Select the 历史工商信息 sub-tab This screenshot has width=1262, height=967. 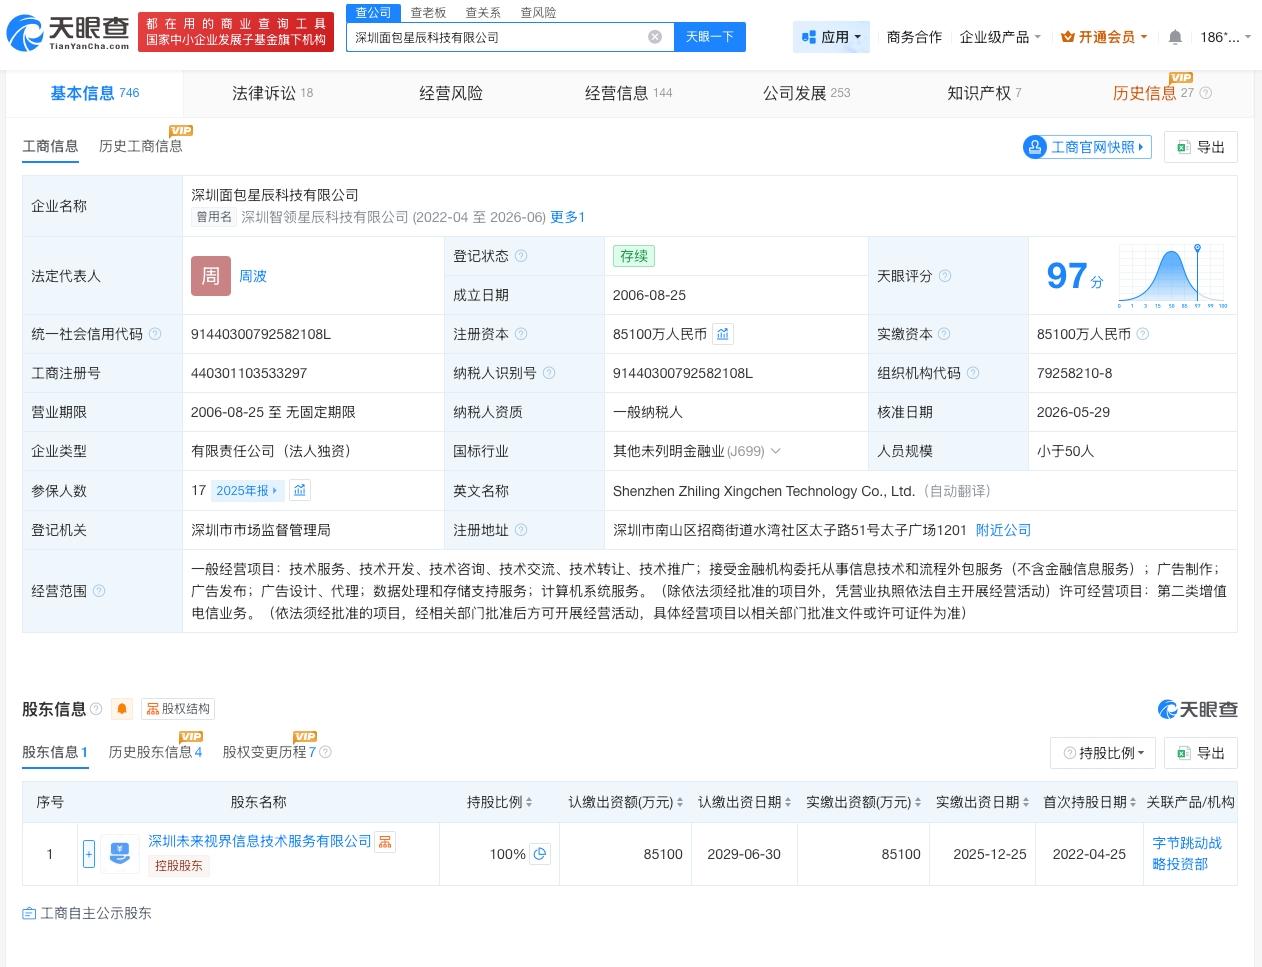(140, 146)
